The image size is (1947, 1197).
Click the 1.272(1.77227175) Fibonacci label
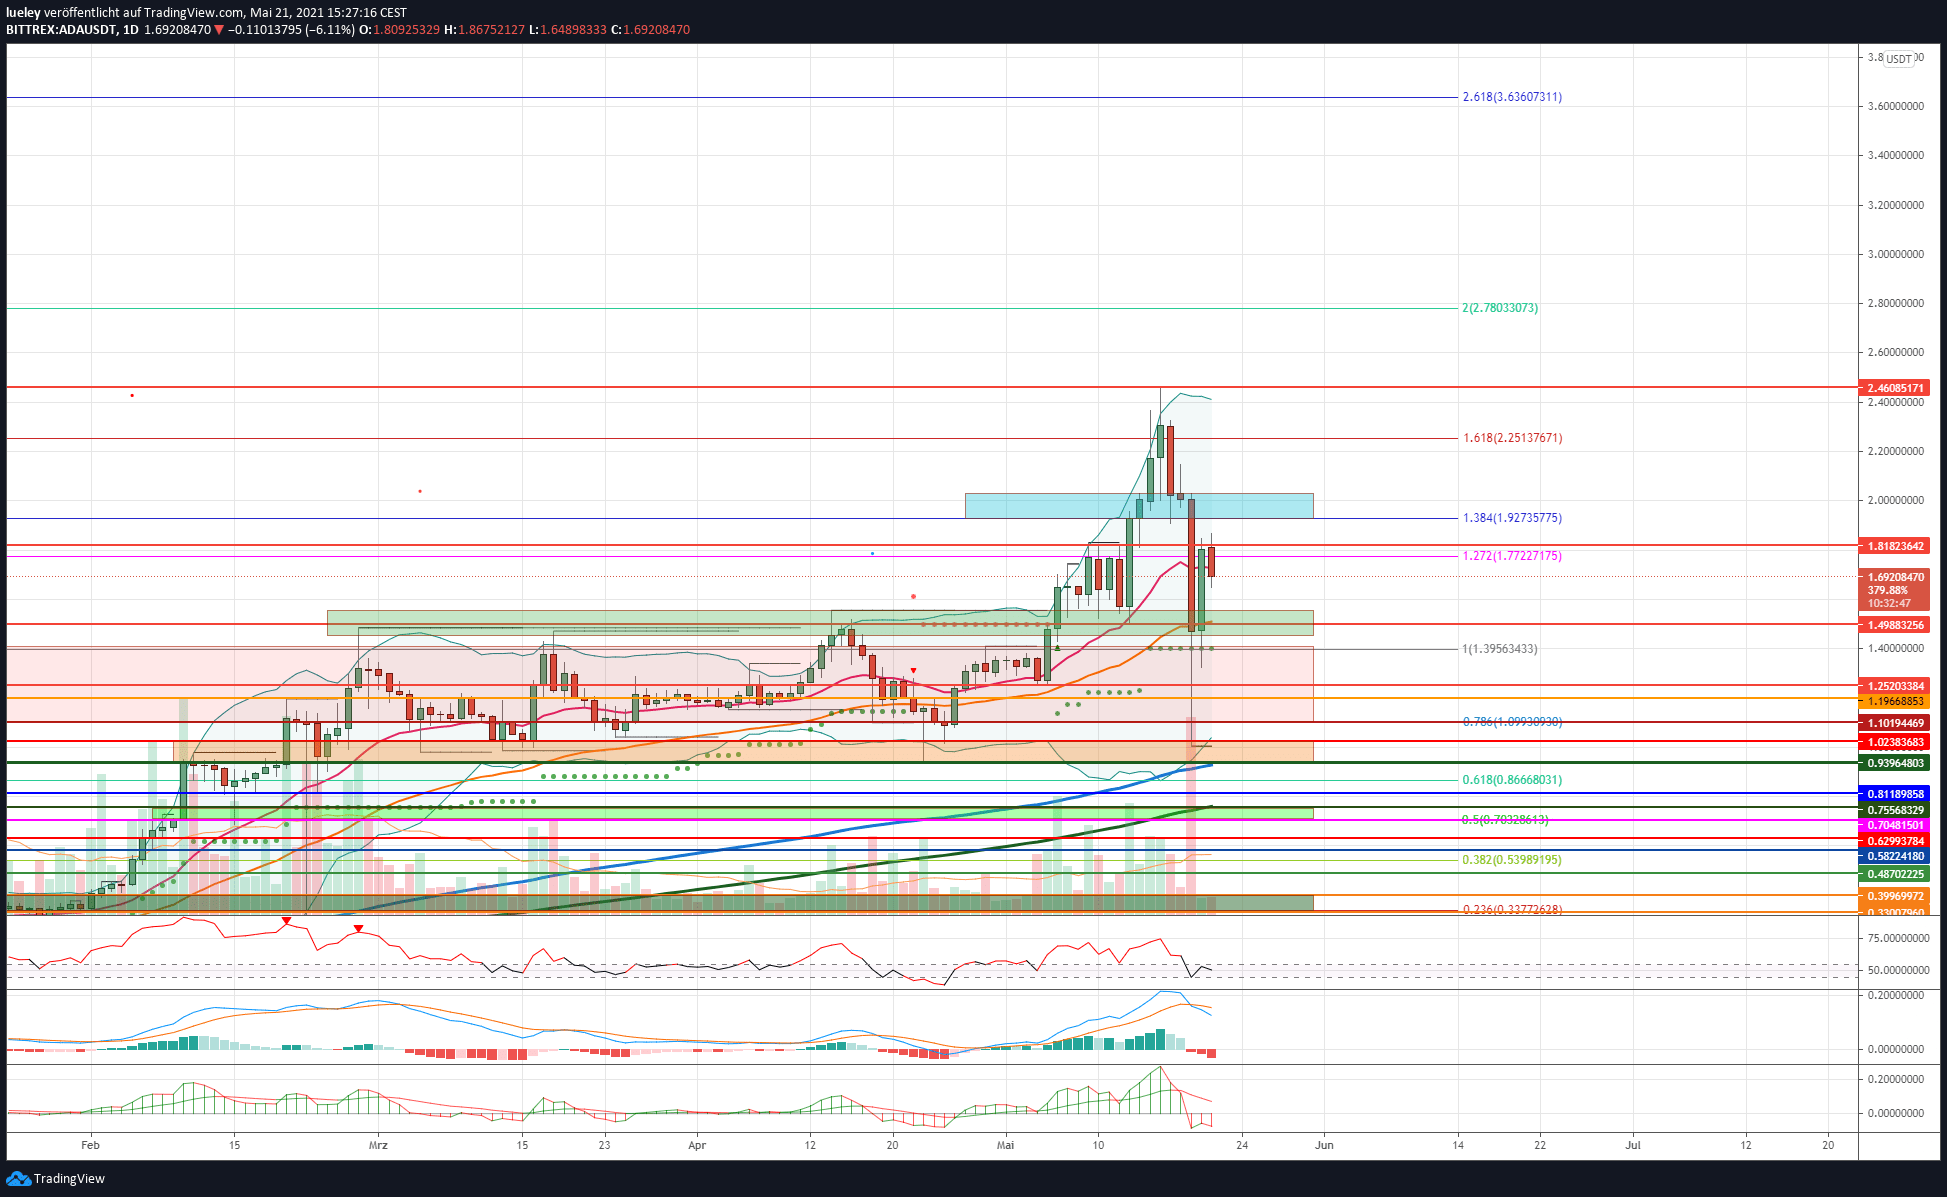(1512, 556)
